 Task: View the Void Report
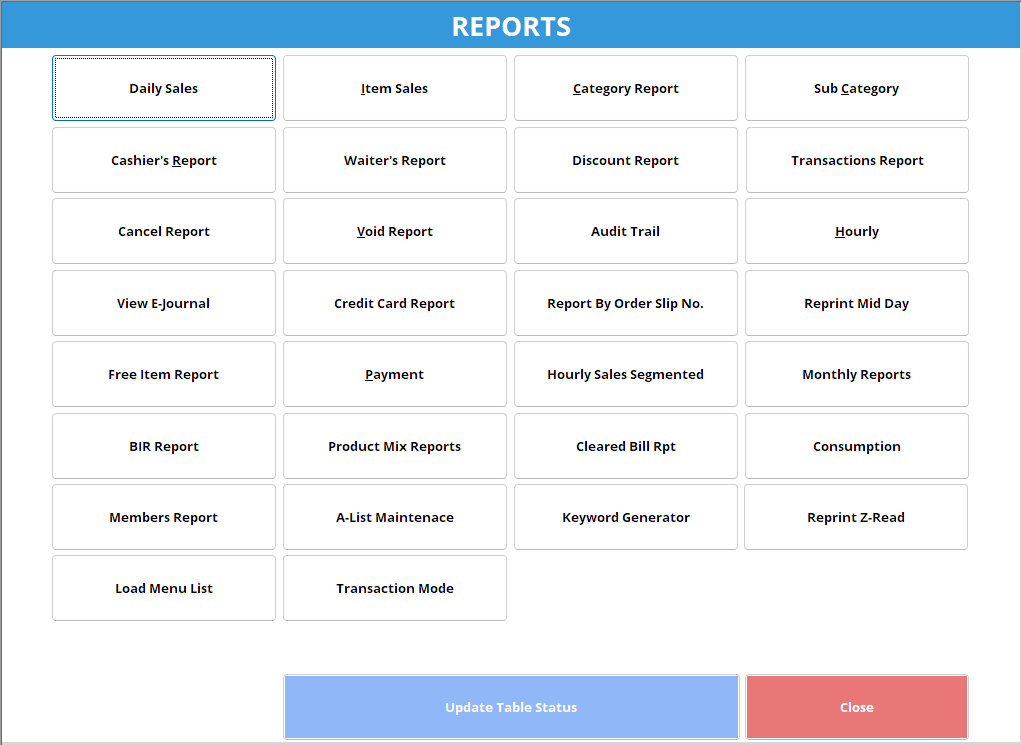click(394, 231)
